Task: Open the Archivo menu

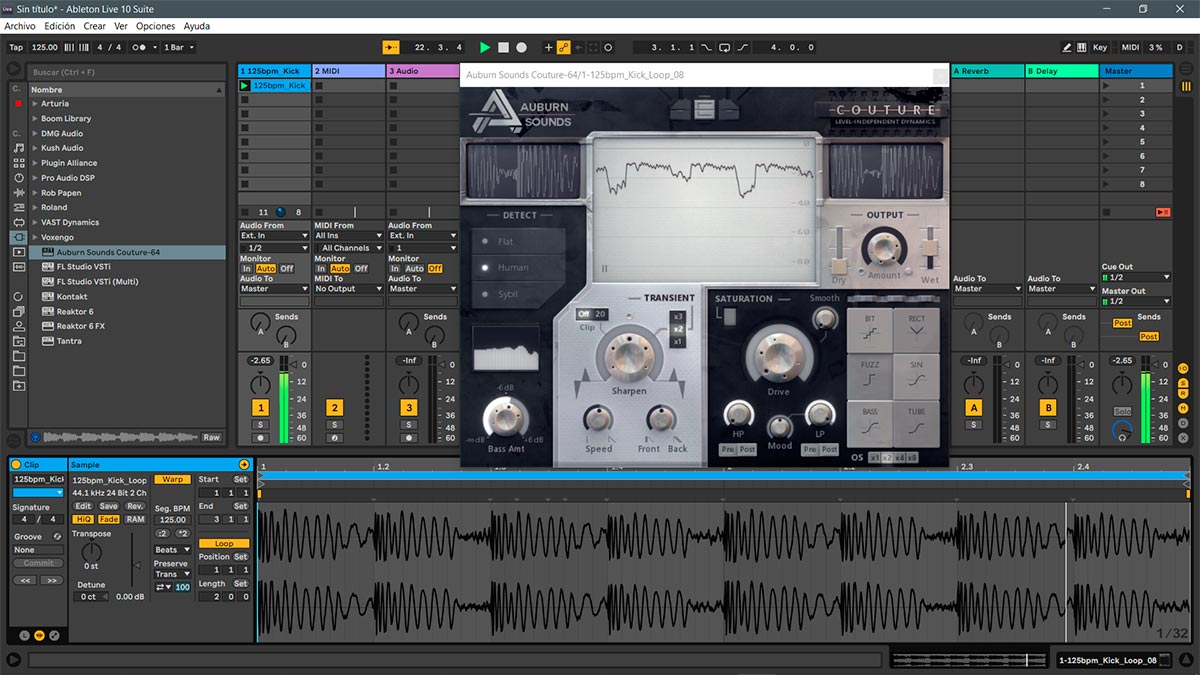Action: pos(20,26)
